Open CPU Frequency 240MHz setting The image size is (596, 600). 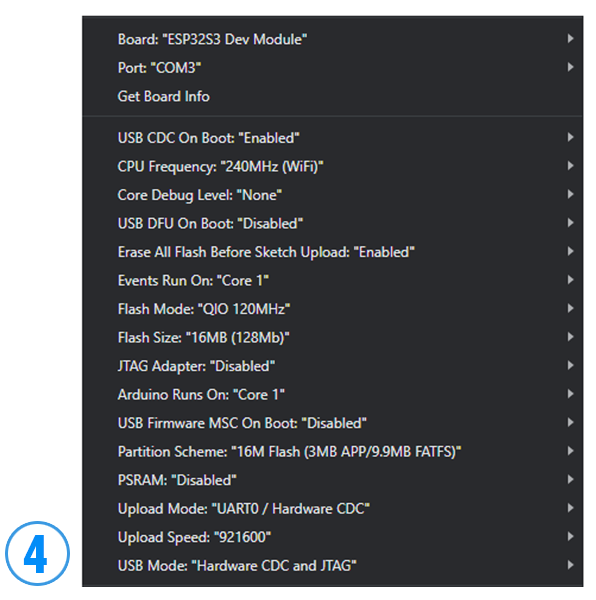coord(332,166)
